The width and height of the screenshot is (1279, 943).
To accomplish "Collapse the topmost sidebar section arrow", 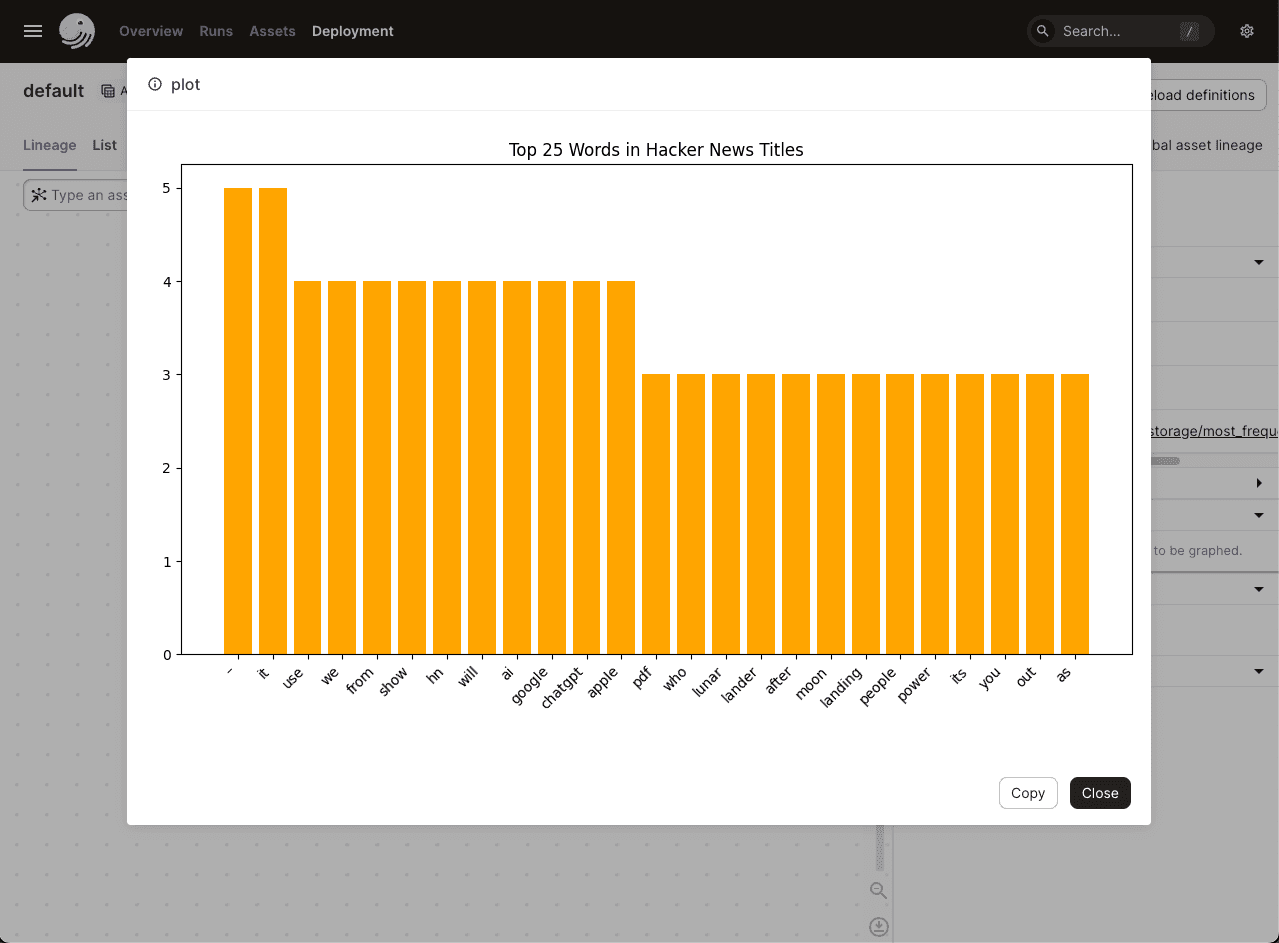I will click(1258, 262).
